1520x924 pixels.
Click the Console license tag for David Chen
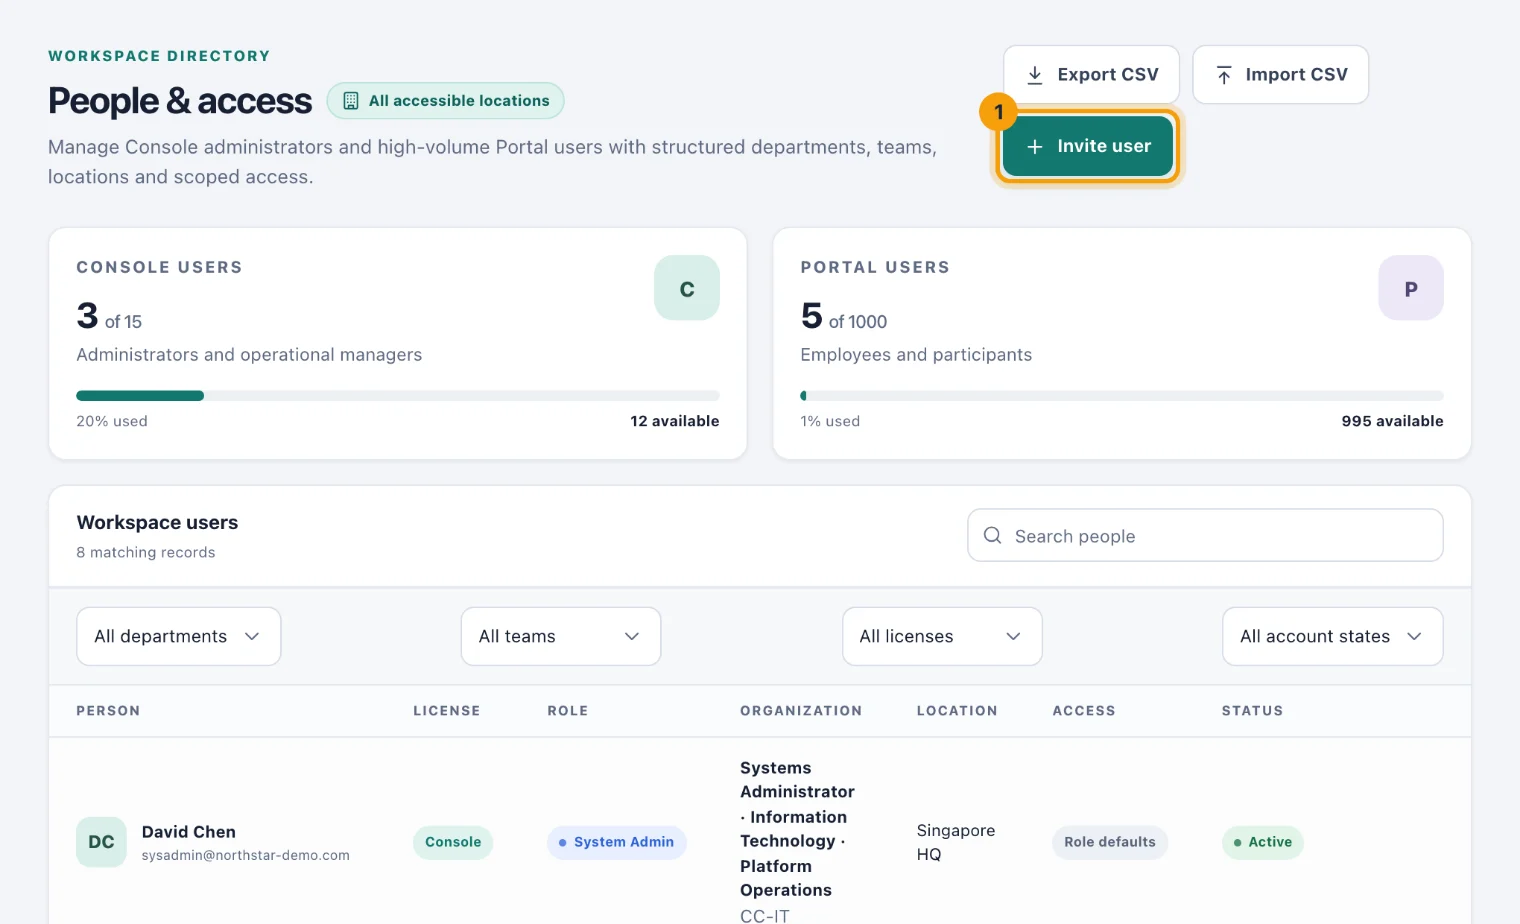tap(453, 842)
